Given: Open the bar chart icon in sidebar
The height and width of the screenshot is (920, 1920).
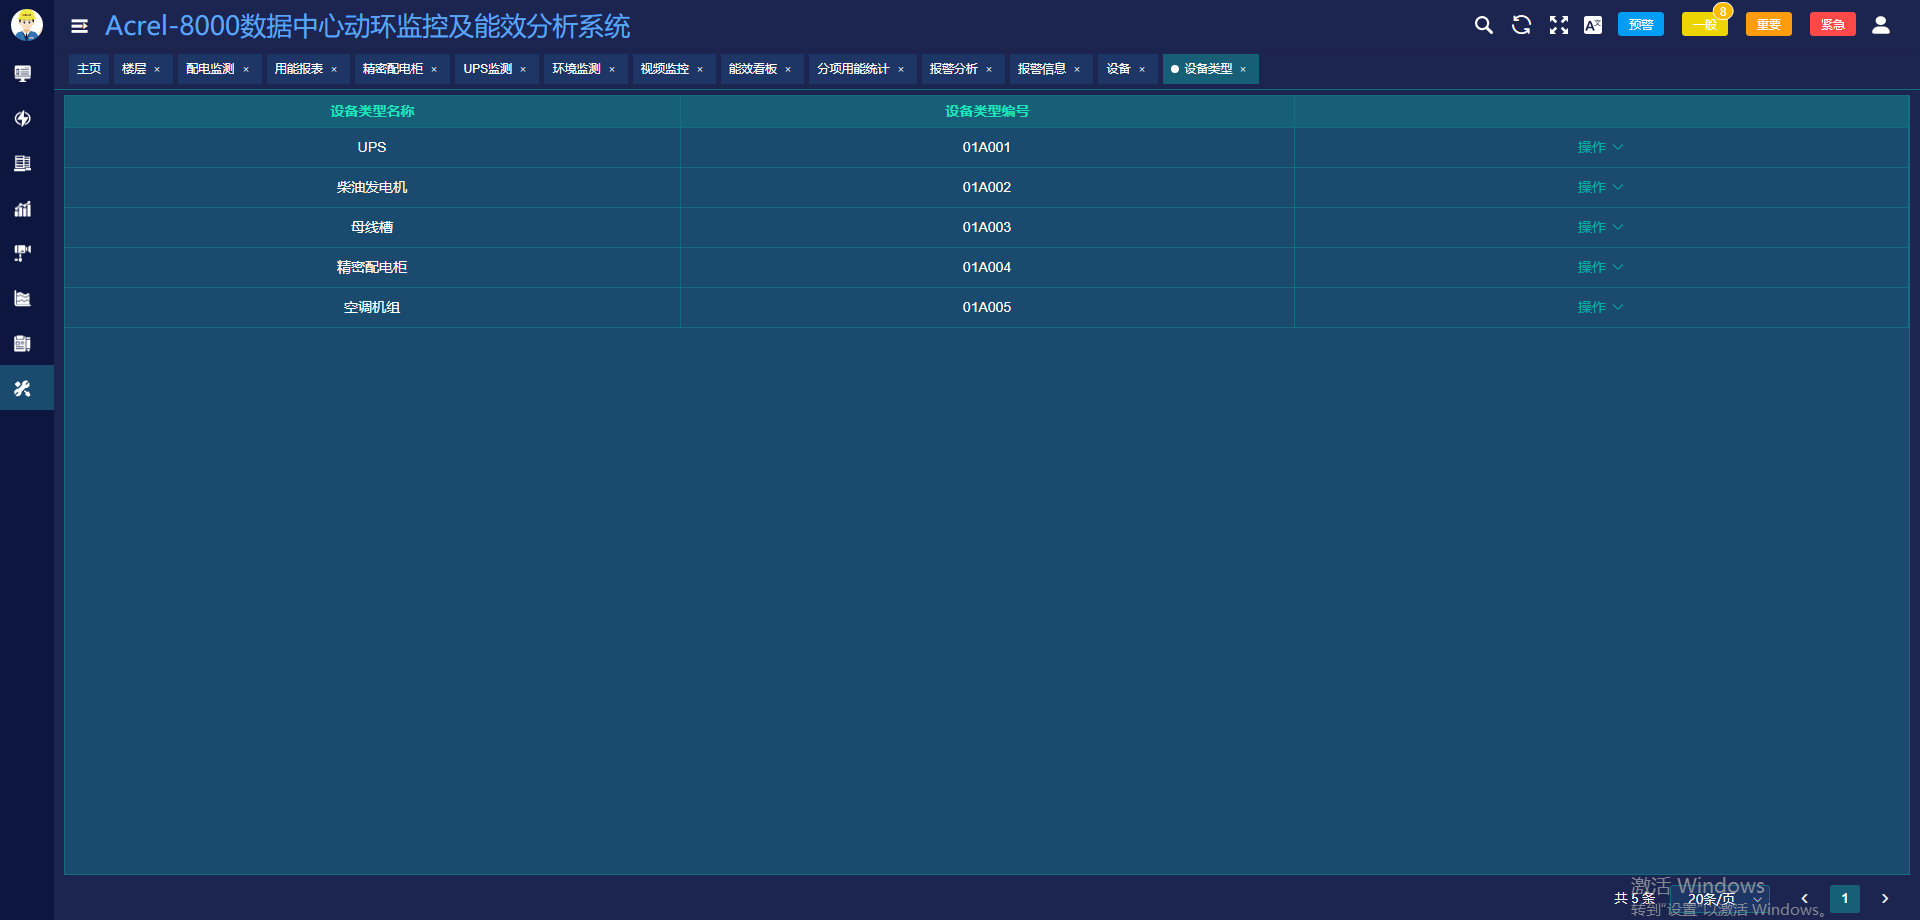Looking at the screenshot, I should [x=23, y=208].
